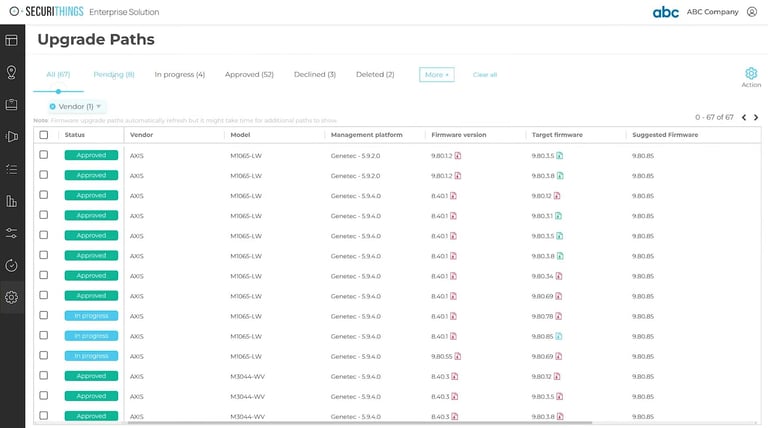This screenshot has width=768, height=428.
Task: Open the More filters dropdown
Action: (436, 74)
